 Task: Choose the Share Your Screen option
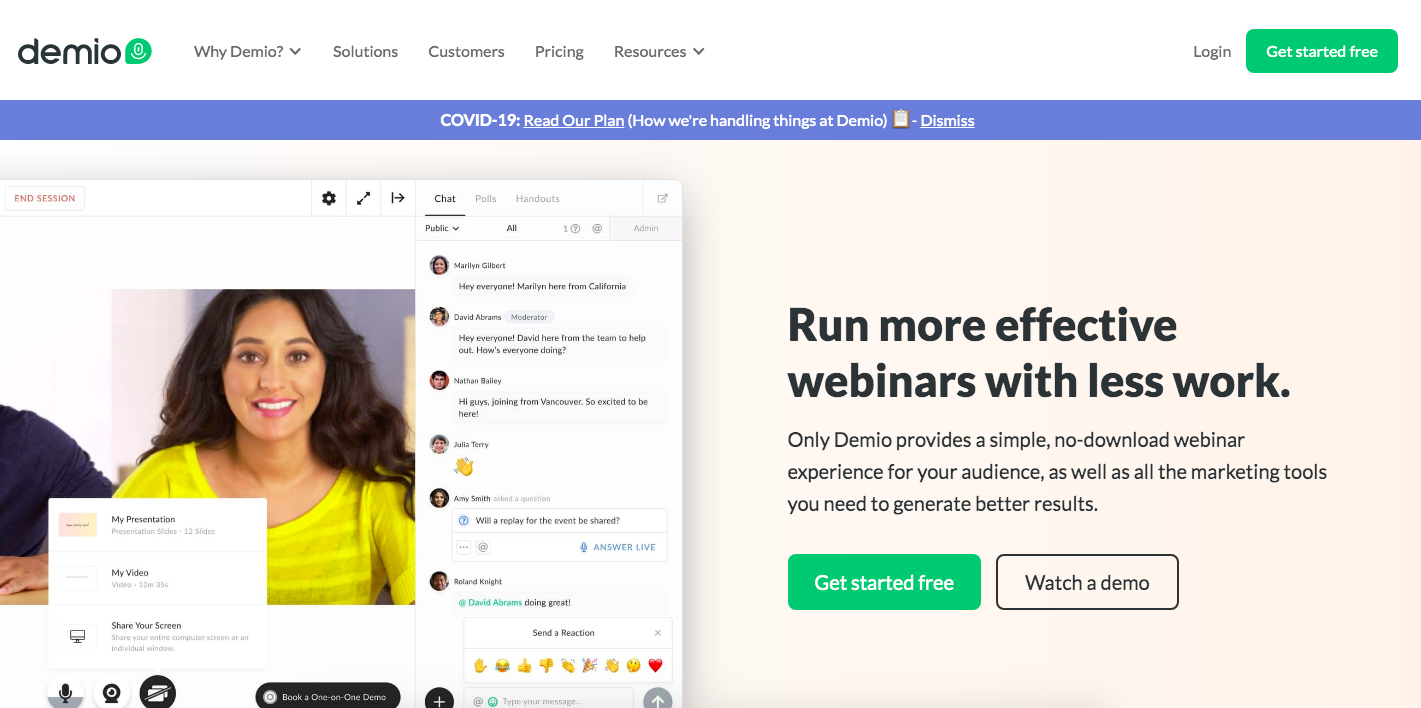coord(158,636)
